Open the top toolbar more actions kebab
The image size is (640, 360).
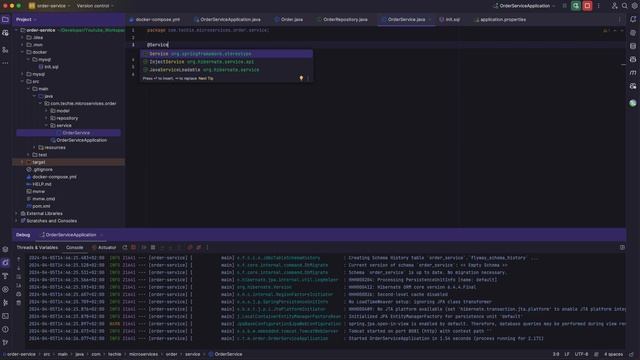(598, 6)
